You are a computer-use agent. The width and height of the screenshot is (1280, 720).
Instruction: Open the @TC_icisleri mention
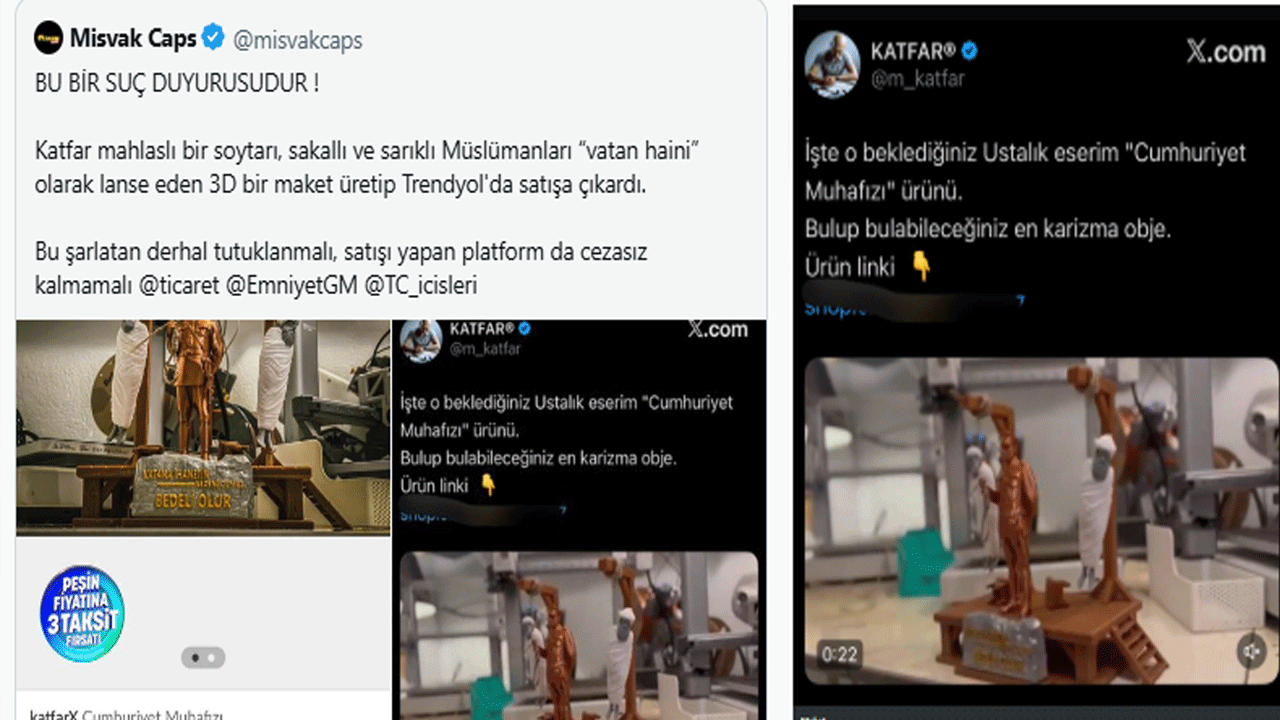tap(420, 285)
